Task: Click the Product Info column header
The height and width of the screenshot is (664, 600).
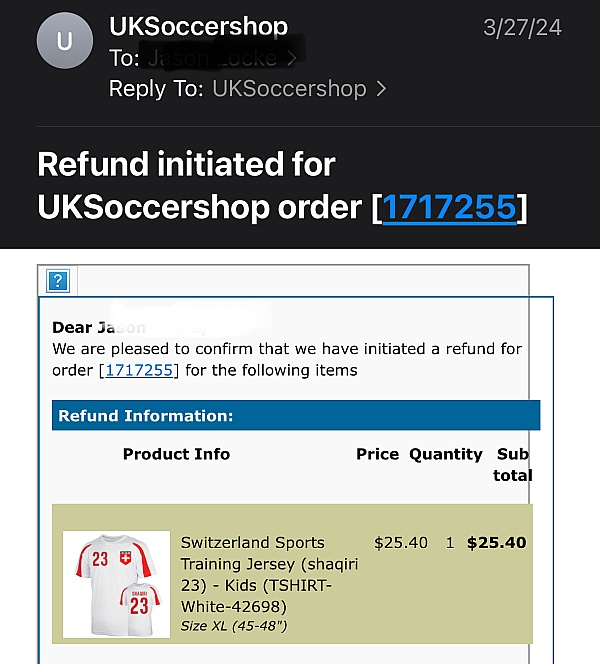Action: pyautogui.click(x=176, y=454)
